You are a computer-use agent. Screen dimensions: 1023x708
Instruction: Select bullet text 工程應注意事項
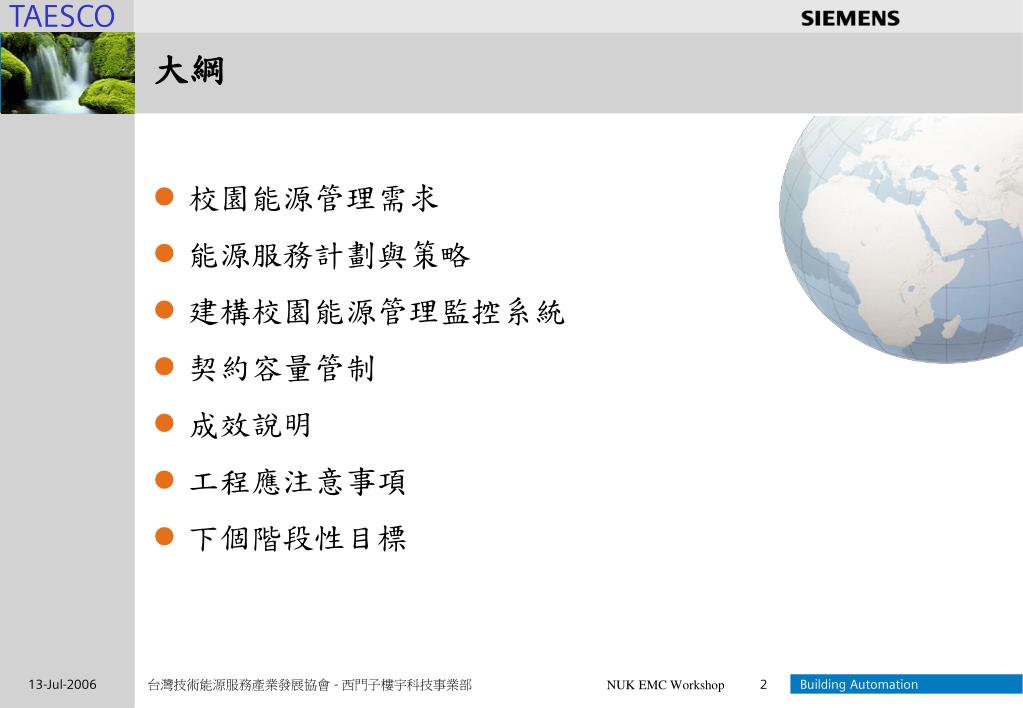(x=298, y=482)
